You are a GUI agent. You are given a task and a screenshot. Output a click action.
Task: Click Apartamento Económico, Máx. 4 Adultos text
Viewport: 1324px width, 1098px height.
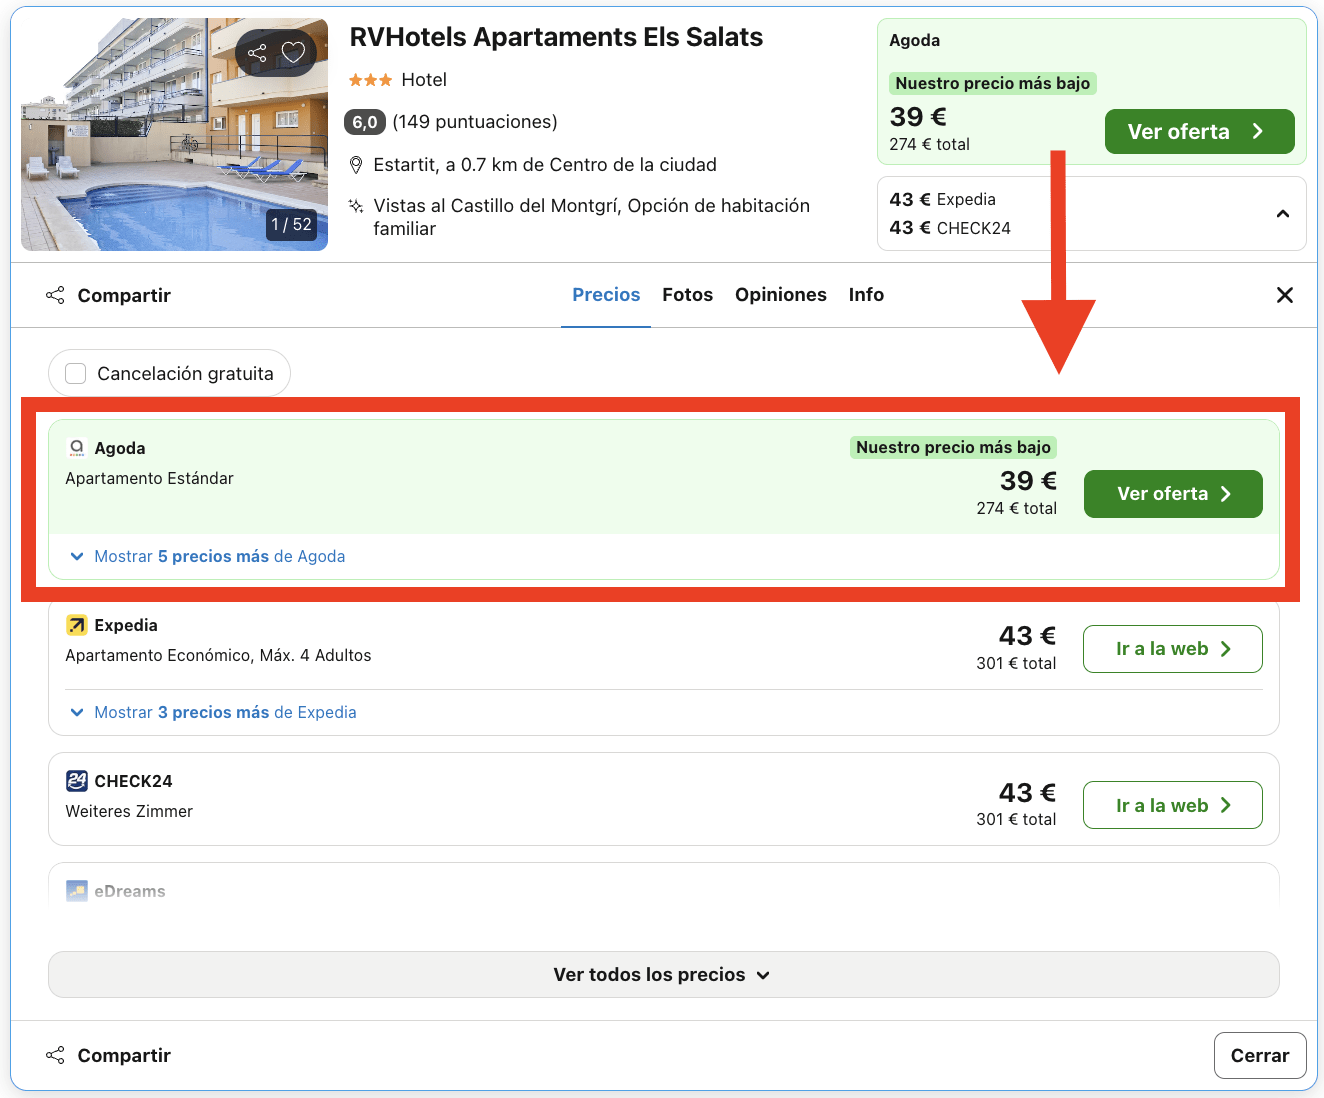point(218,656)
